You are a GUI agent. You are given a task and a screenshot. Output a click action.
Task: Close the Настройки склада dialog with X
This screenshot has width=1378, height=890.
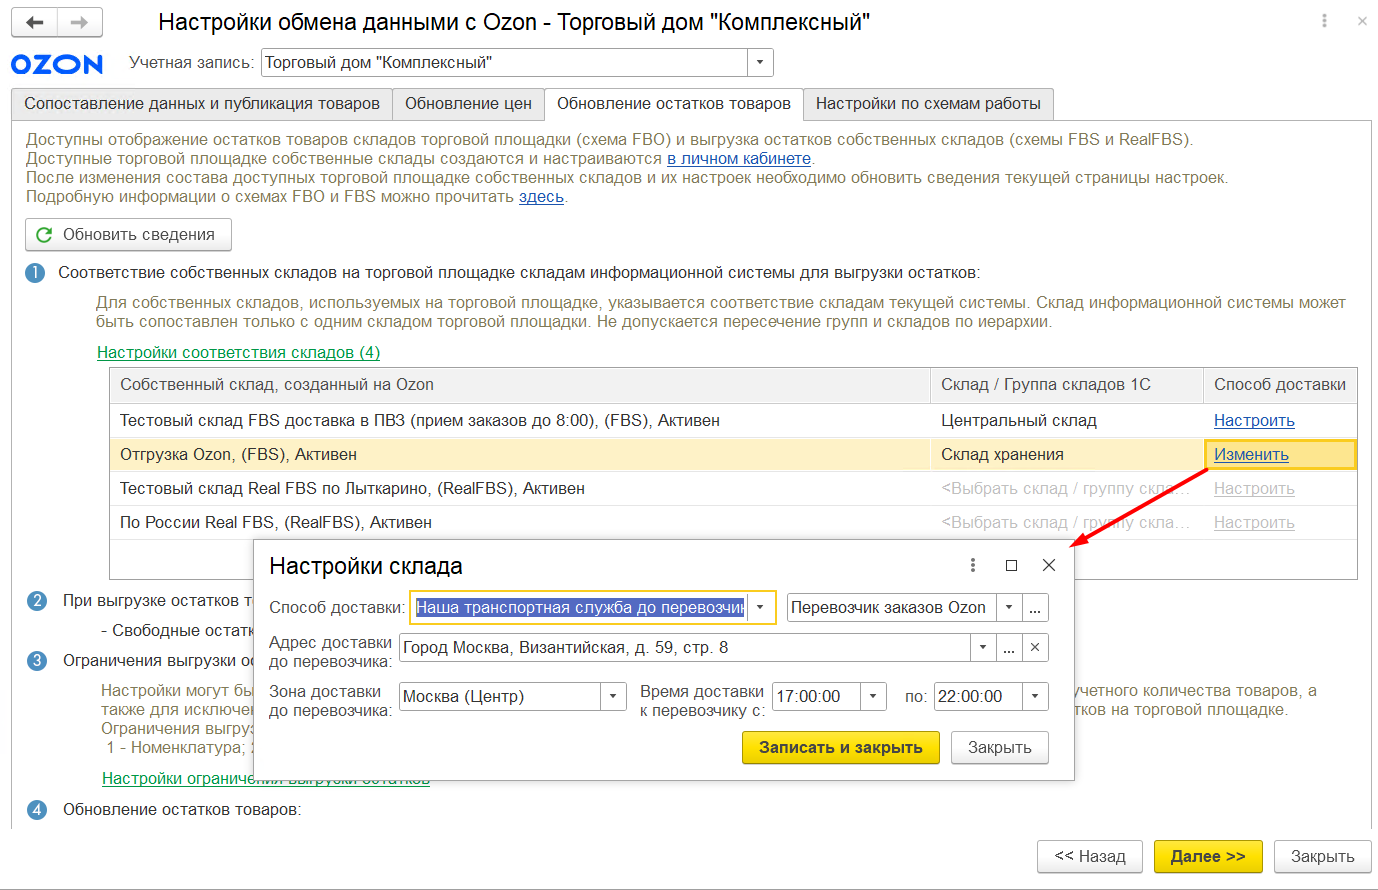click(1049, 565)
